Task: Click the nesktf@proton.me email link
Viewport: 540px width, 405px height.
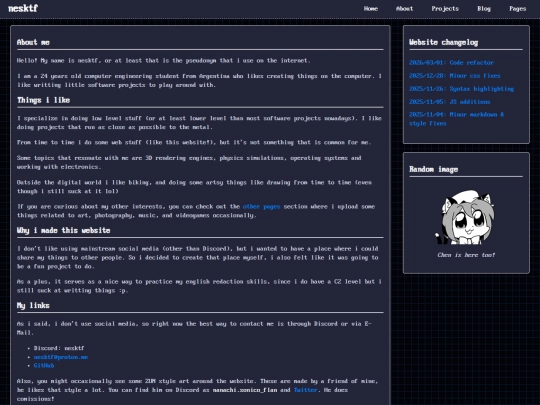Action: point(61,357)
